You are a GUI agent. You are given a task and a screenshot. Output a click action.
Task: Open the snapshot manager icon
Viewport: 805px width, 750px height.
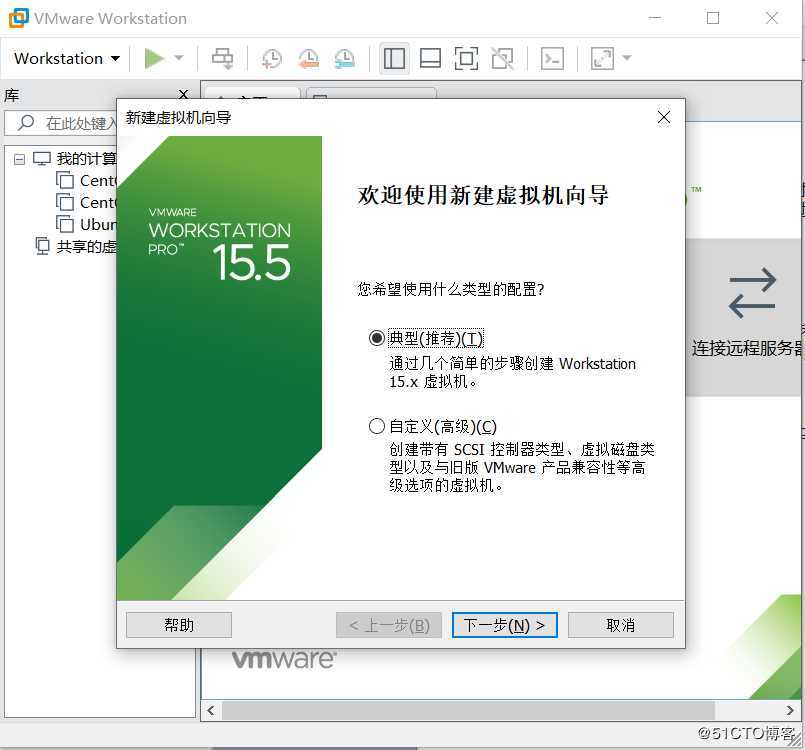pos(344,59)
